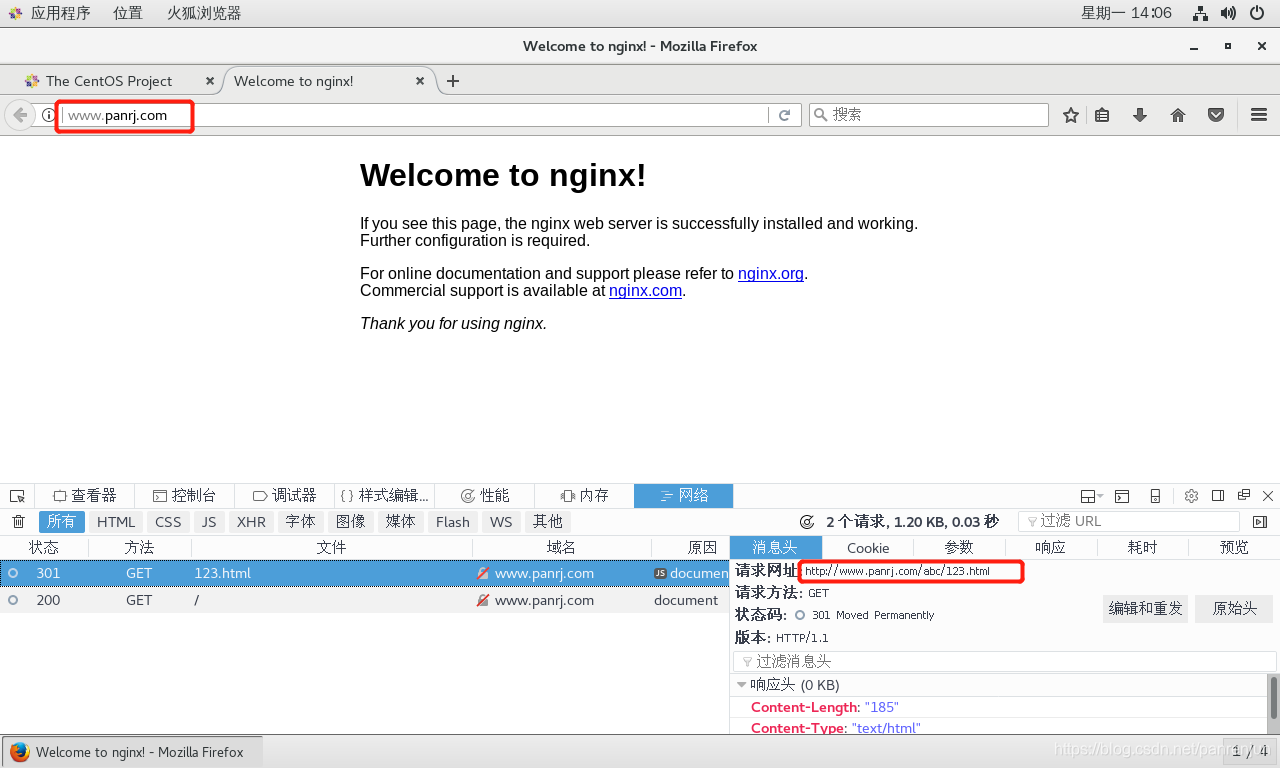Collapse the 响应头 response headers section
The height and width of the screenshot is (768, 1280).
[742, 685]
